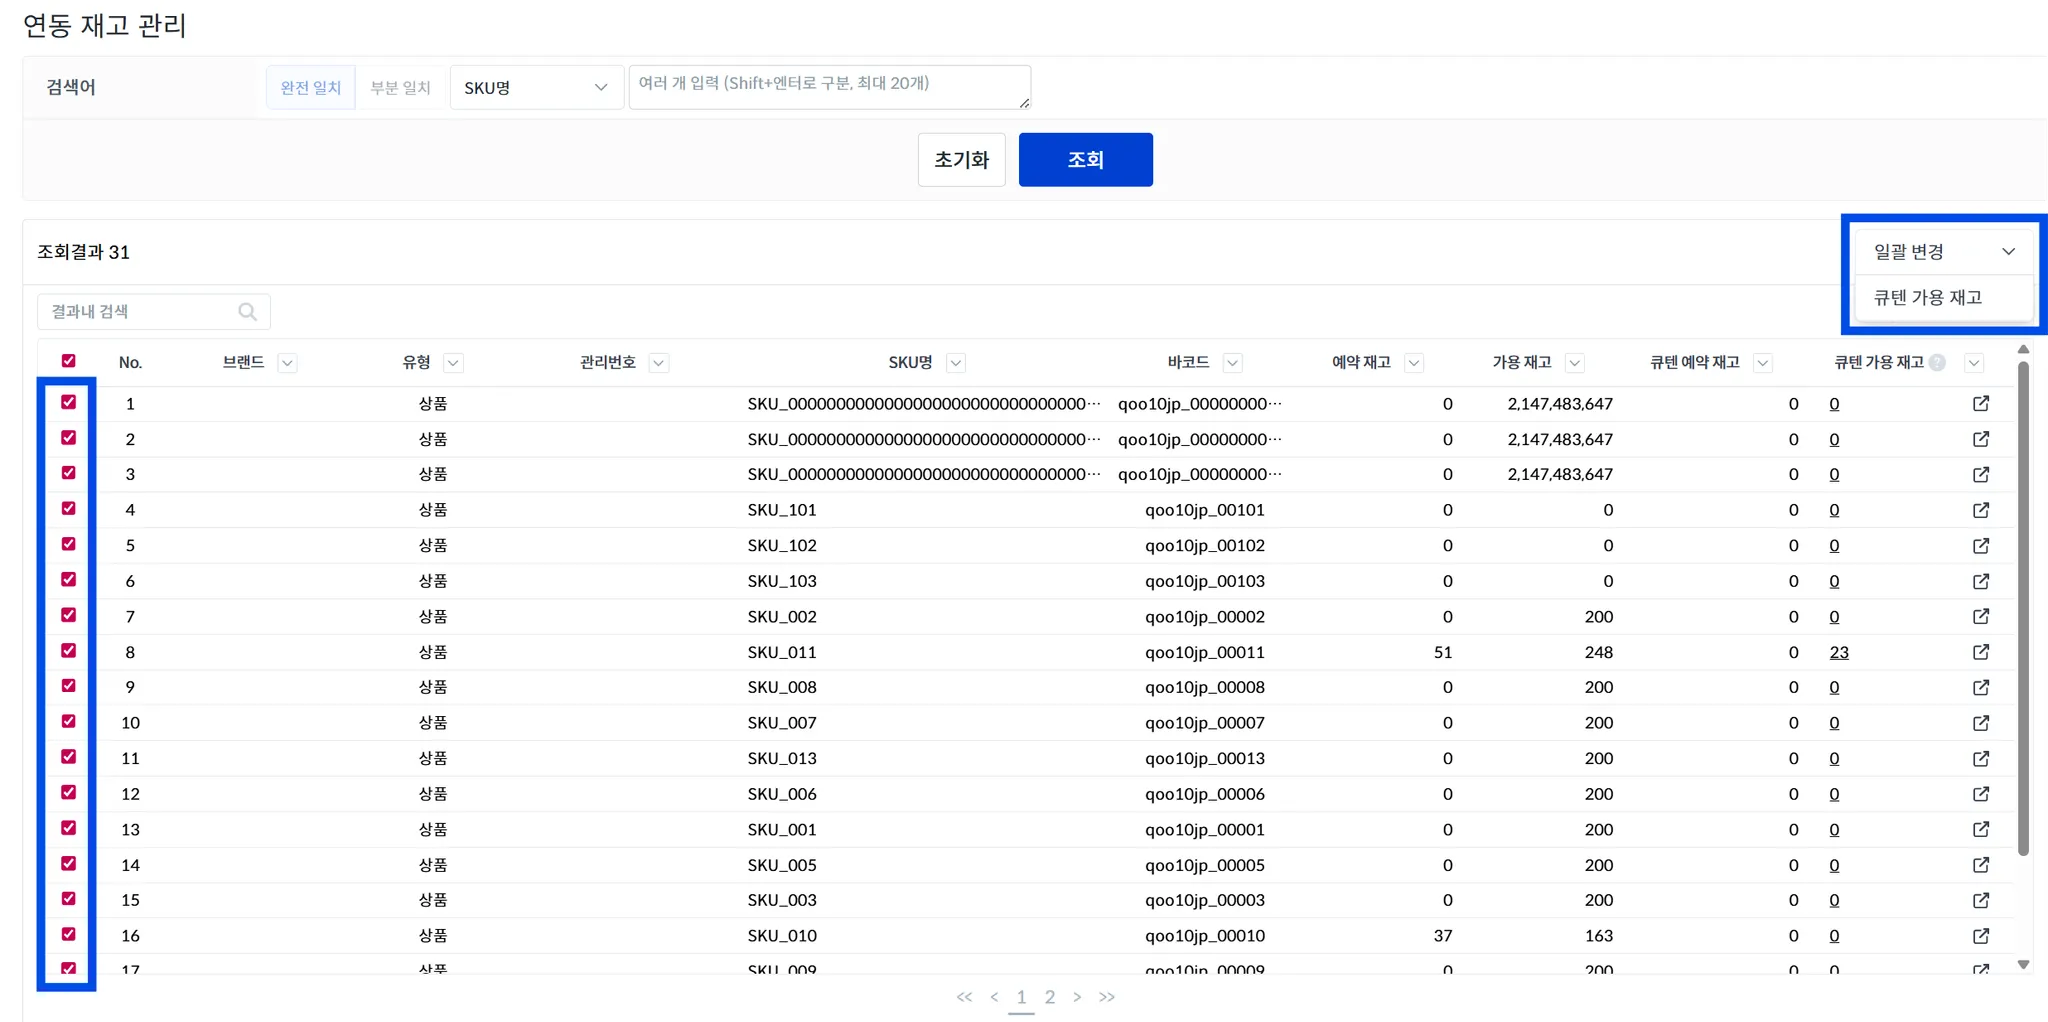
Task: Toggle the checkbox for row 13
Action: point(69,827)
